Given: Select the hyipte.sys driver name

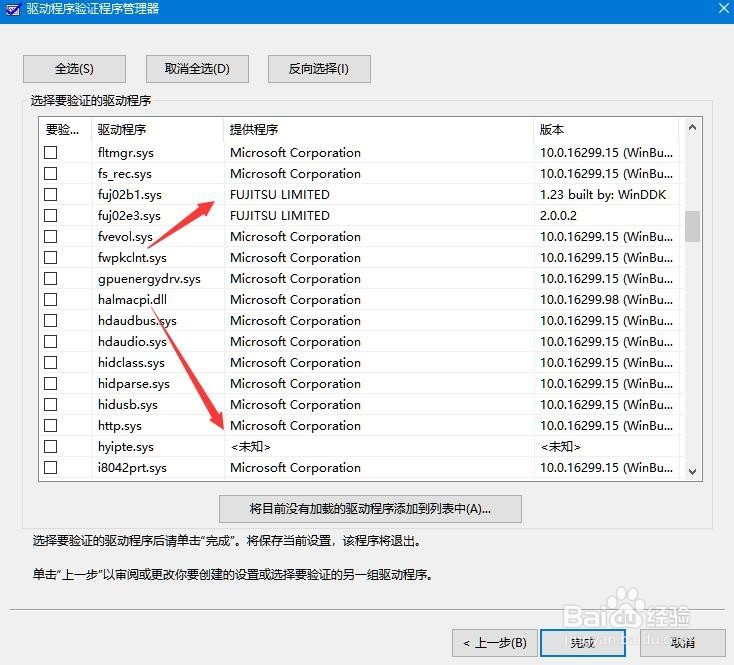Looking at the screenshot, I should [x=126, y=447].
